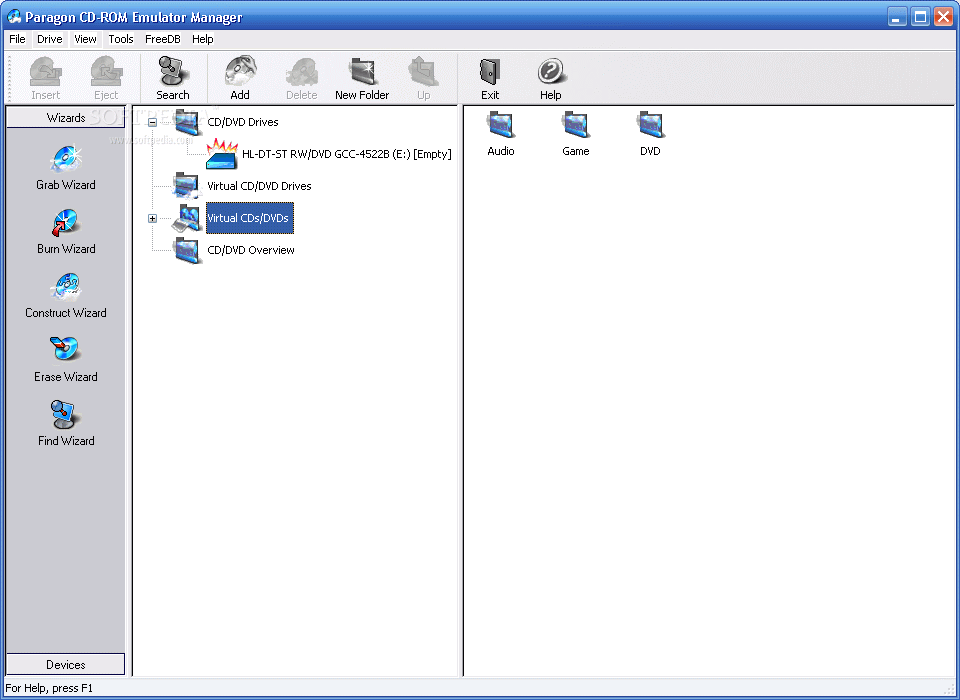Open the Game folder icon
960x700 pixels.
(x=576, y=126)
